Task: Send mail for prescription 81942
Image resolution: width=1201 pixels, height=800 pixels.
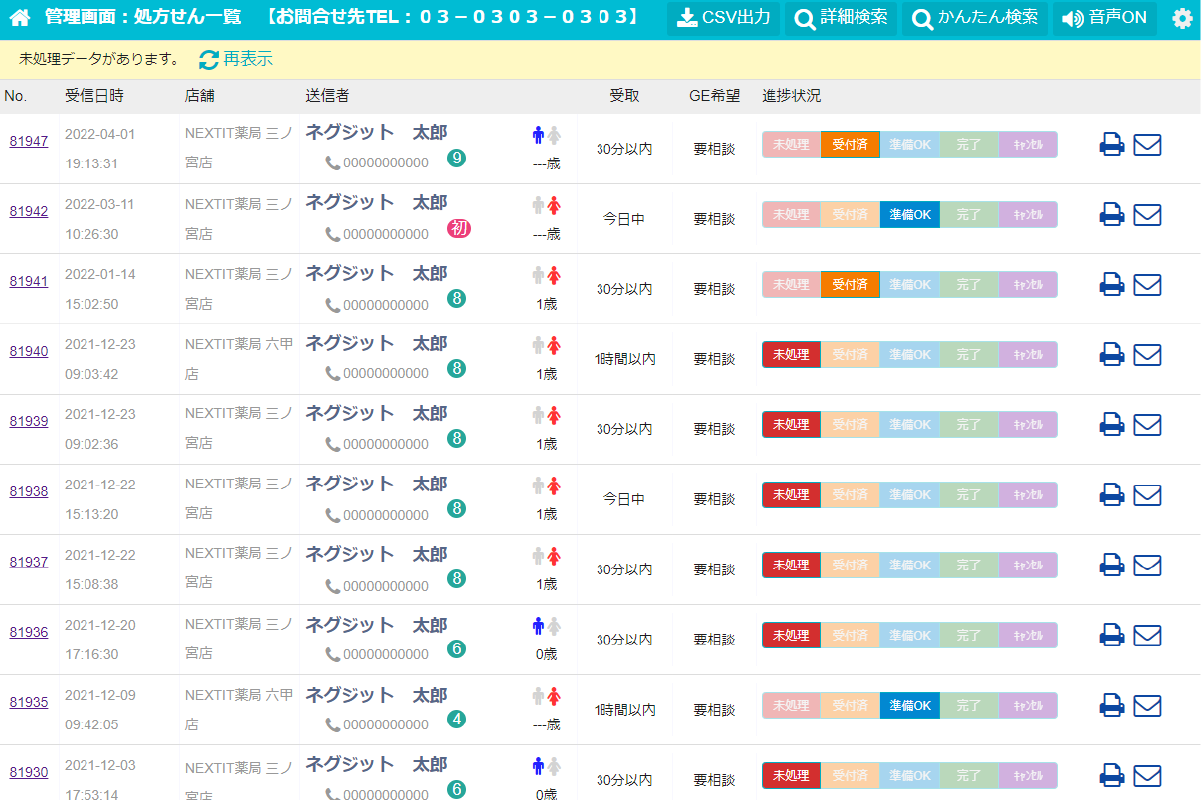Action: 1147,215
